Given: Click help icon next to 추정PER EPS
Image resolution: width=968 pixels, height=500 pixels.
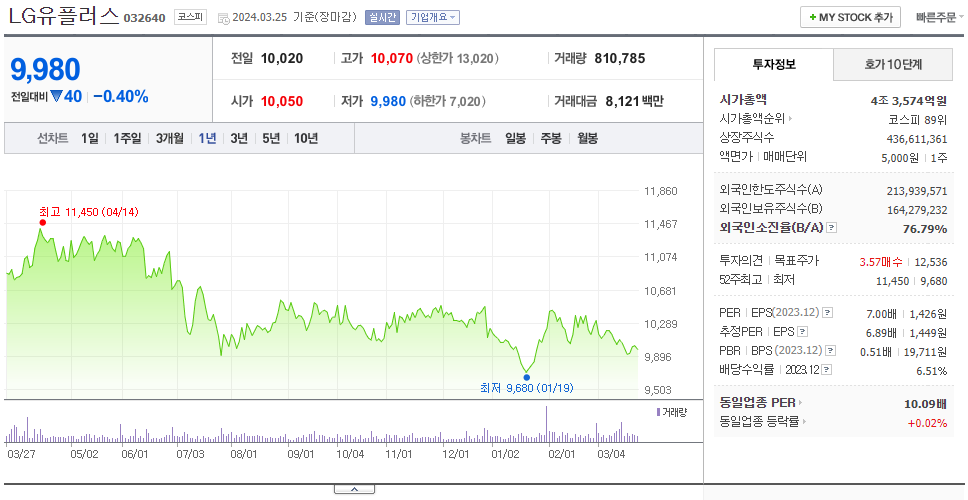Looking at the screenshot, I should (x=802, y=331).
